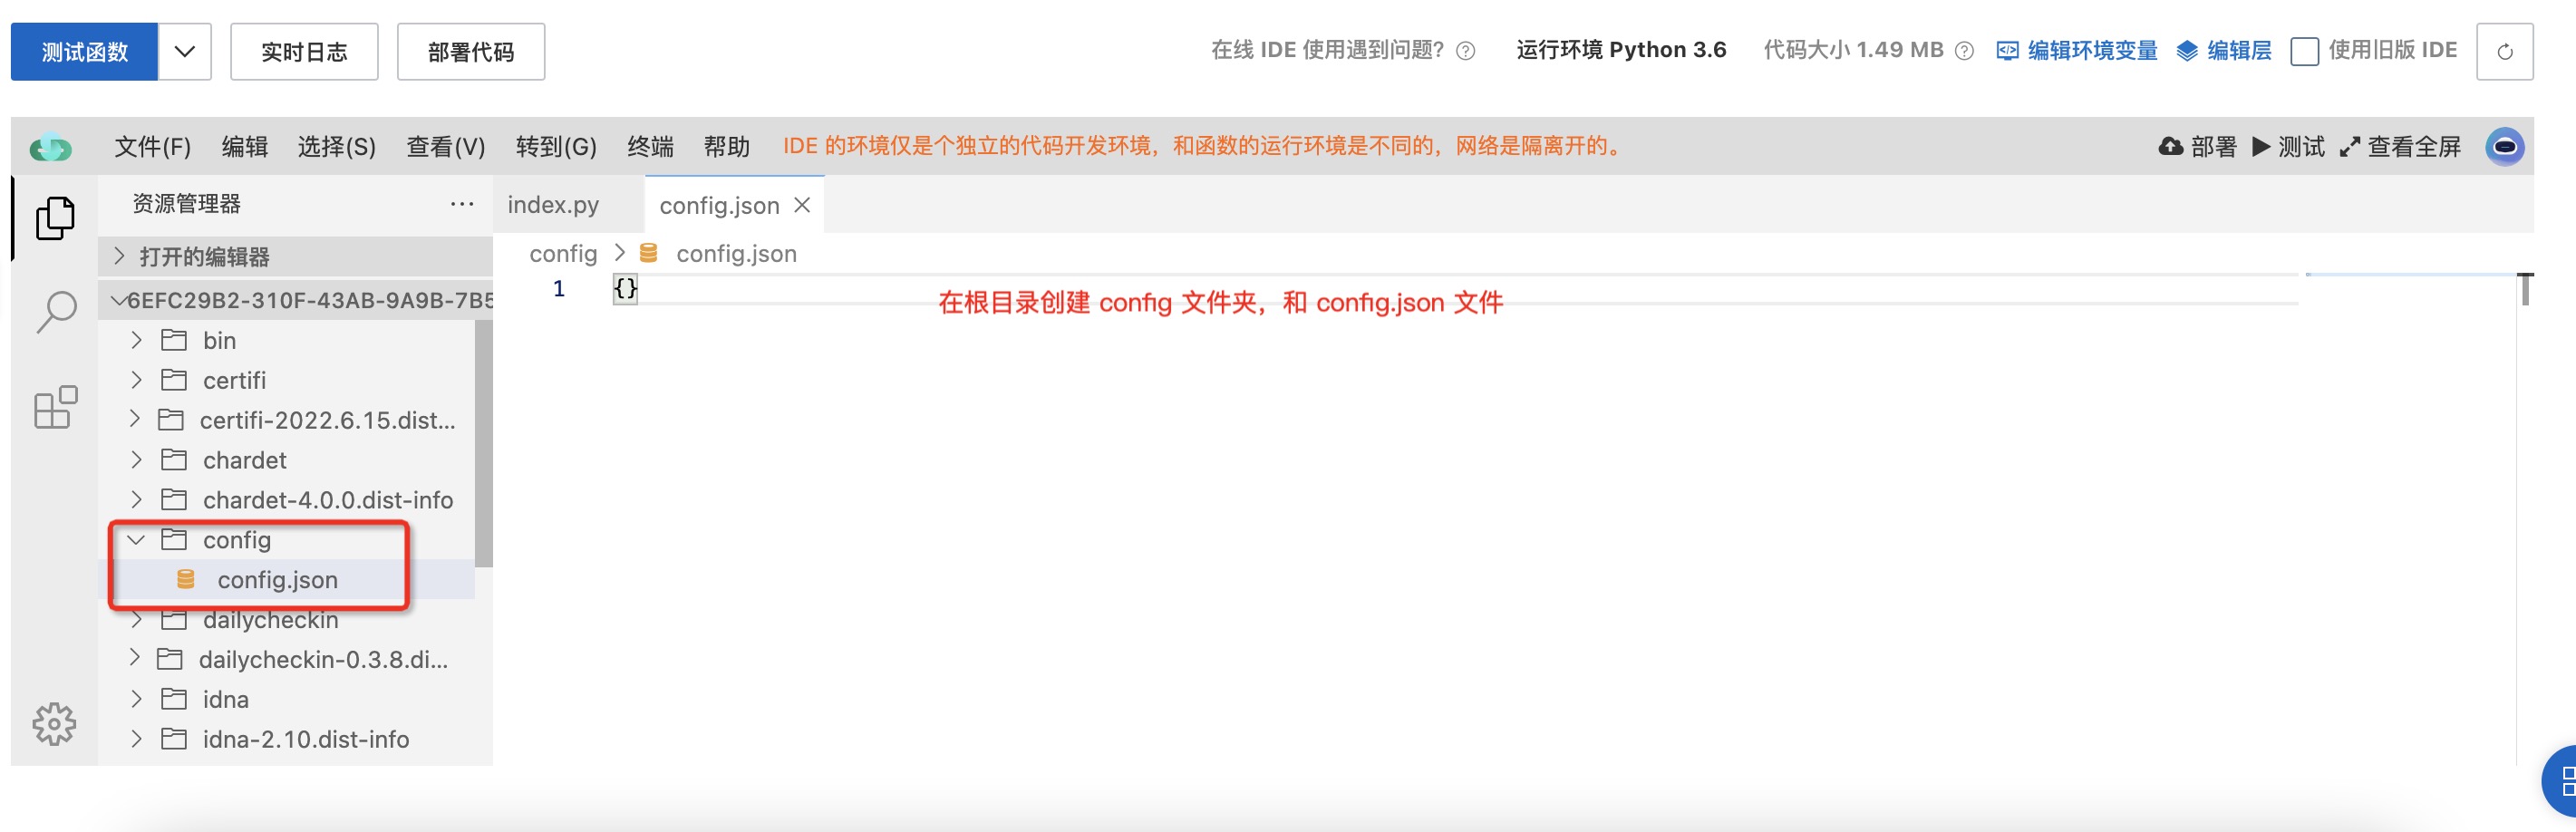Expand the chardet-4.0.0.dist-info folder chevron
Screen dimensions: 2576x832
click(137, 499)
